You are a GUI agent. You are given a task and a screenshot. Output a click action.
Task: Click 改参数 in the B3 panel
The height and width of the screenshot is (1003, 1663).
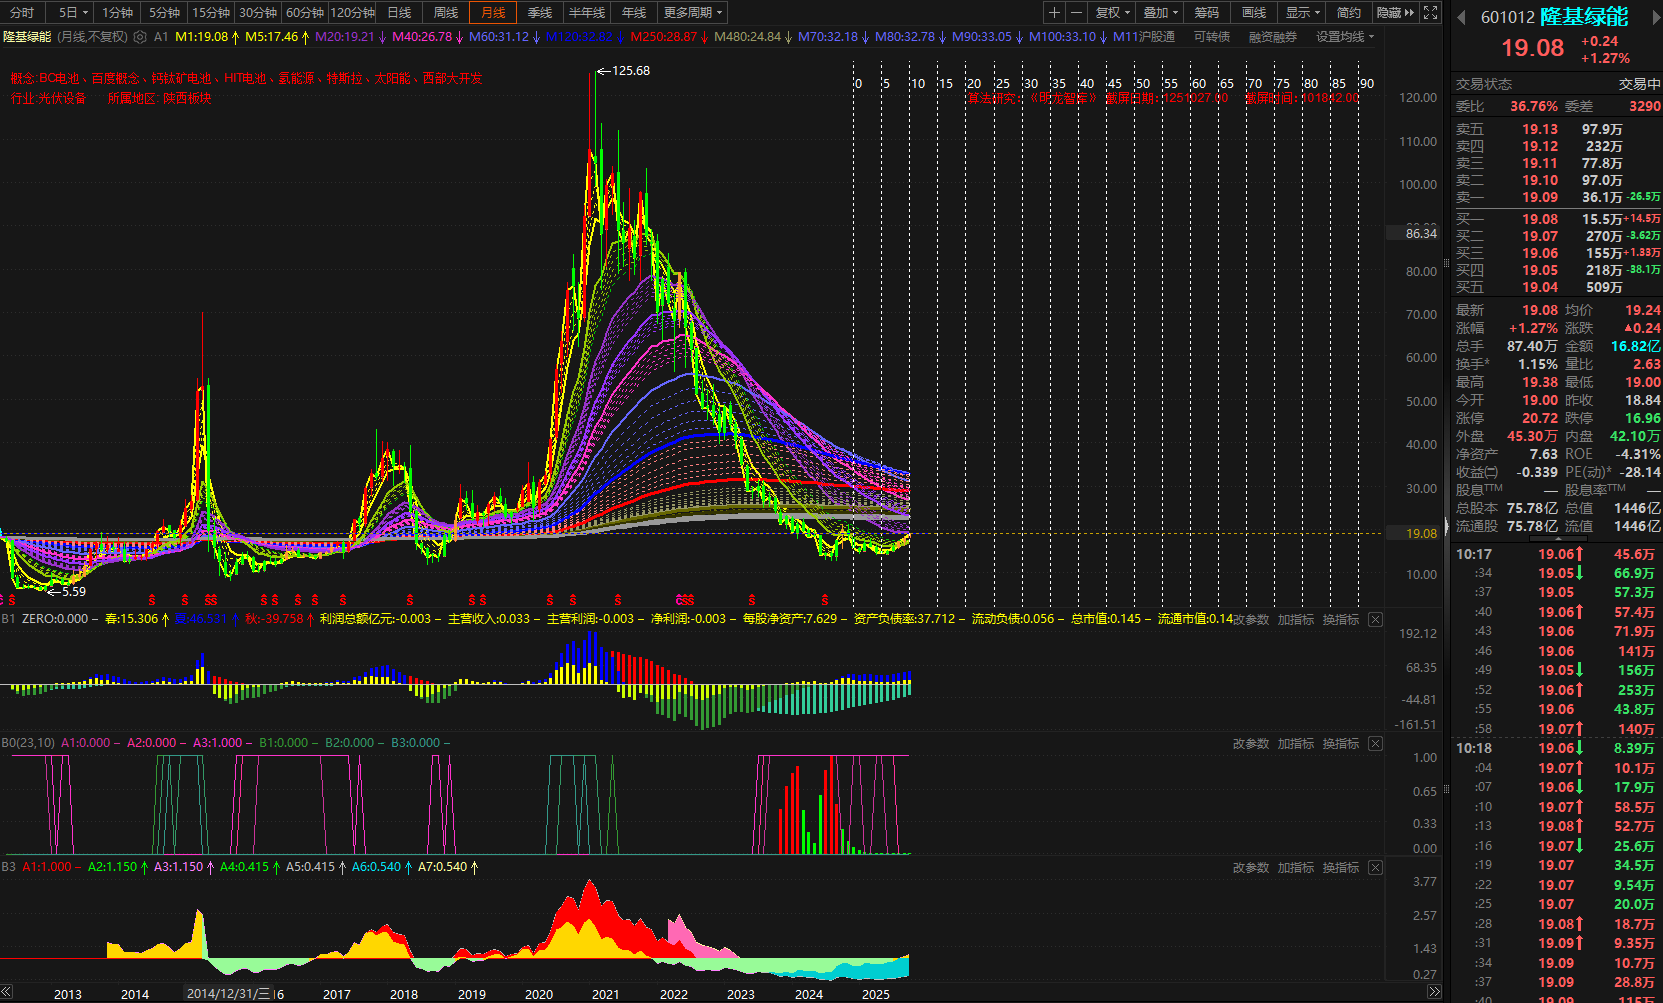click(x=1250, y=868)
